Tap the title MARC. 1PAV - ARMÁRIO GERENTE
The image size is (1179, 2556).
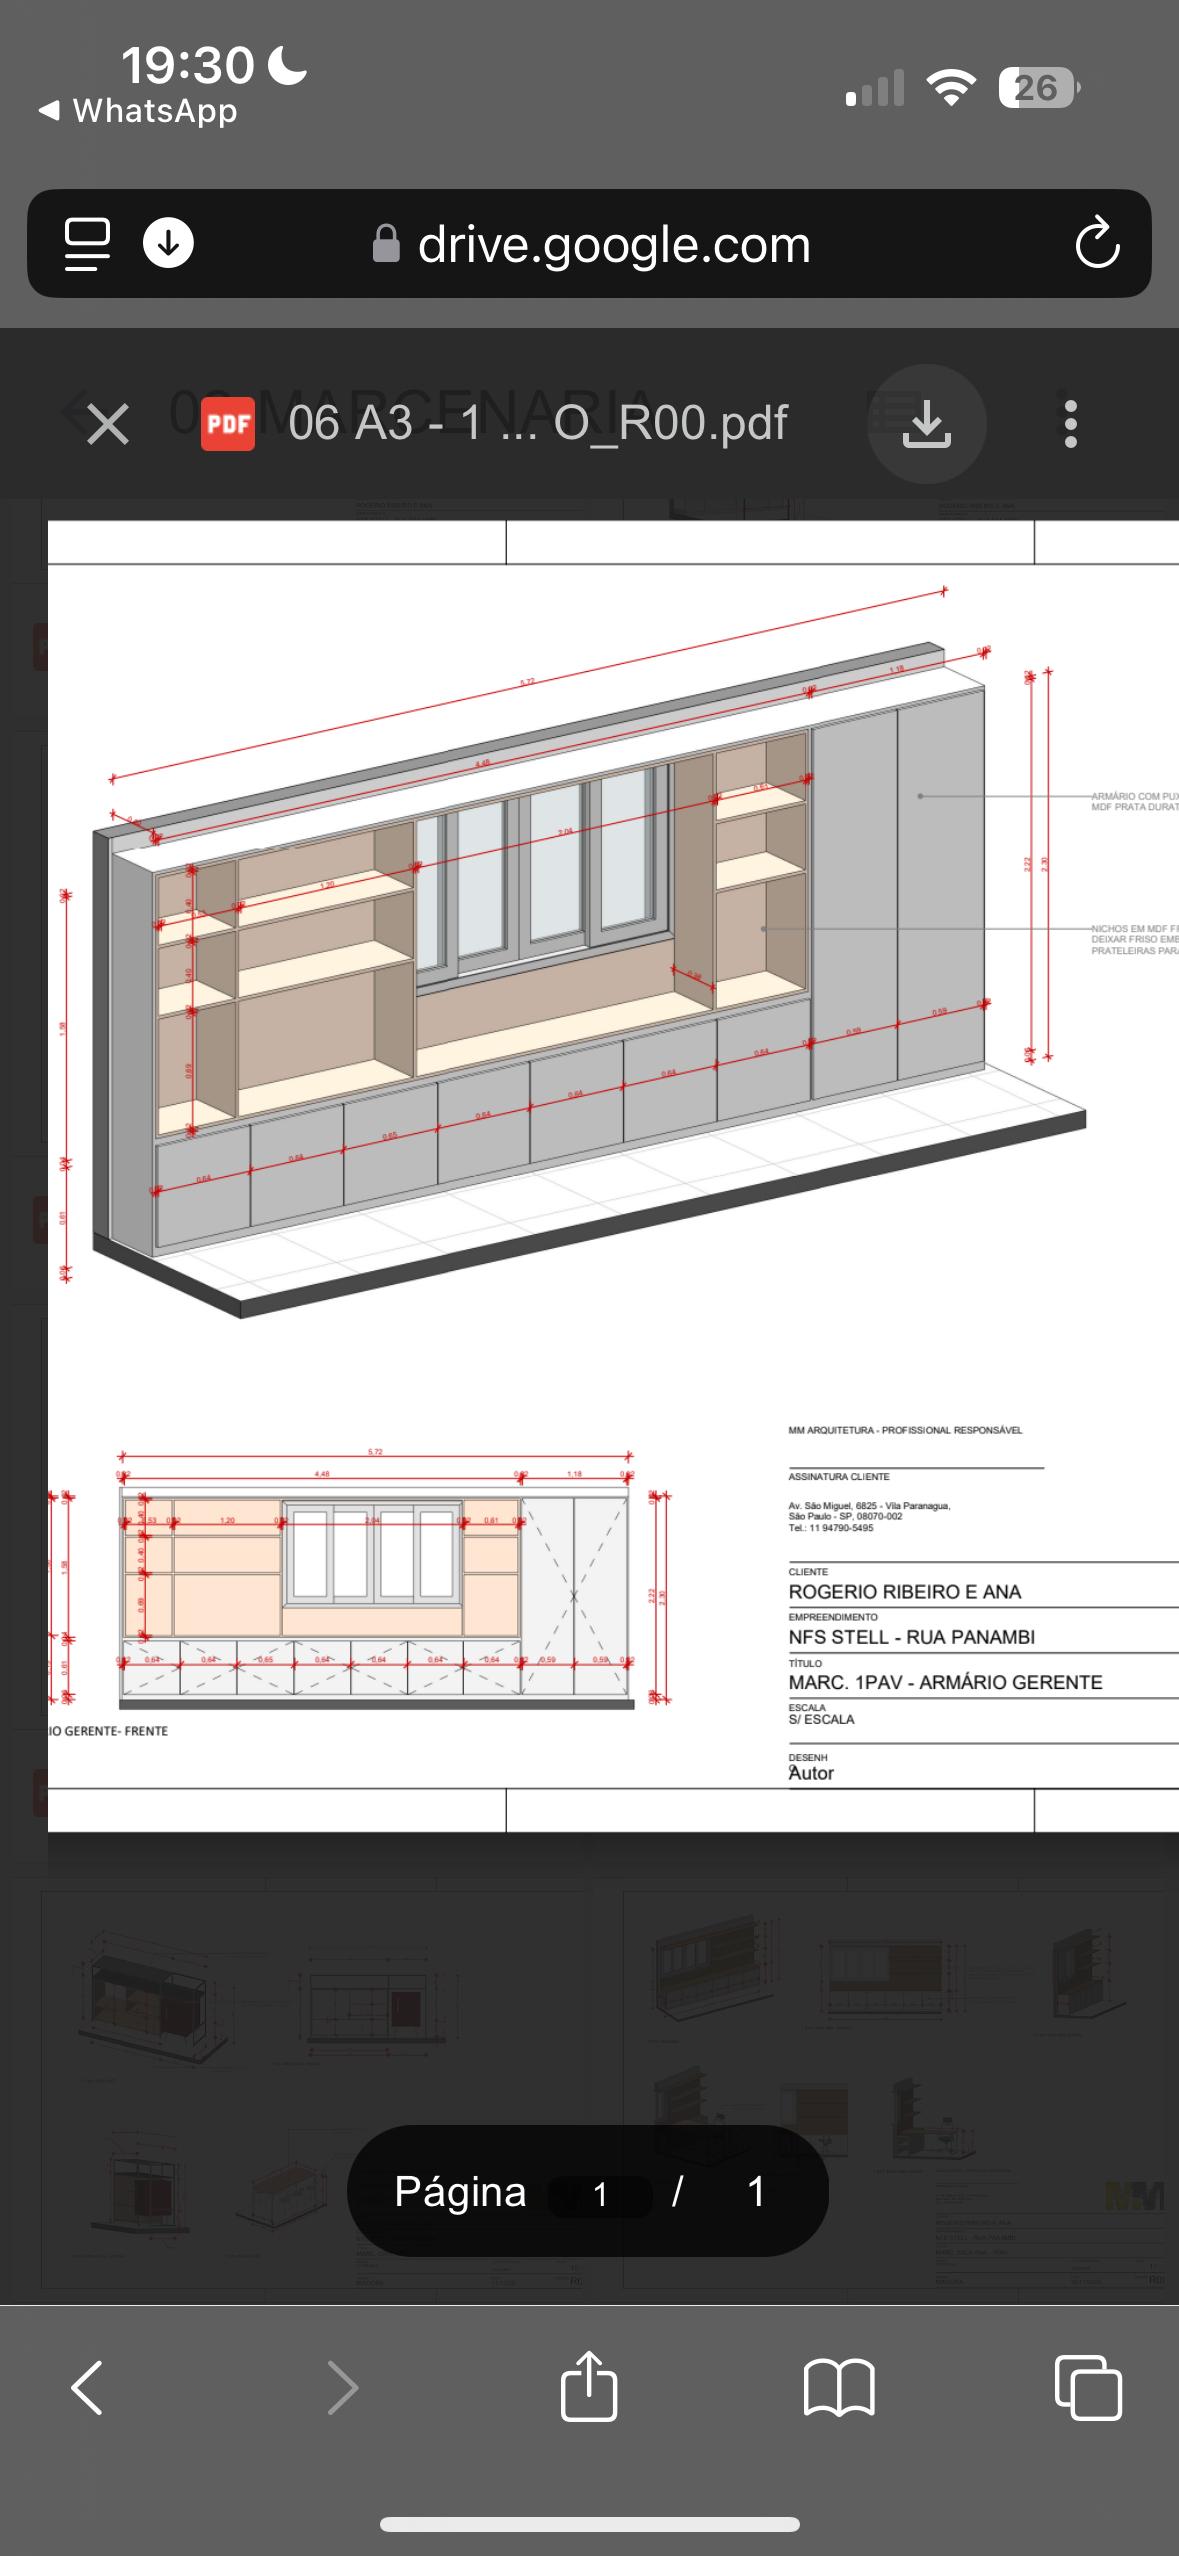(945, 1682)
